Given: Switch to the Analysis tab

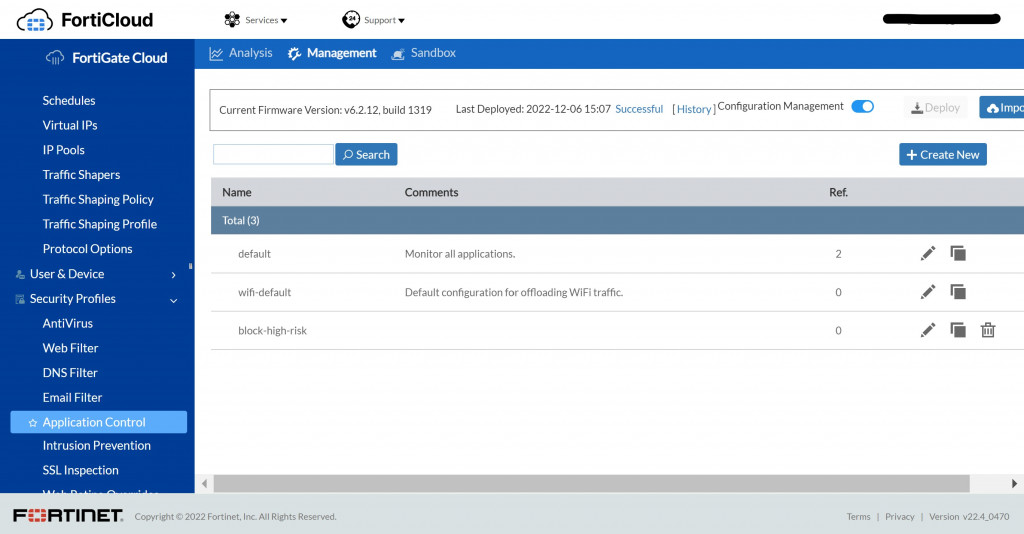Looking at the screenshot, I should [x=241, y=53].
